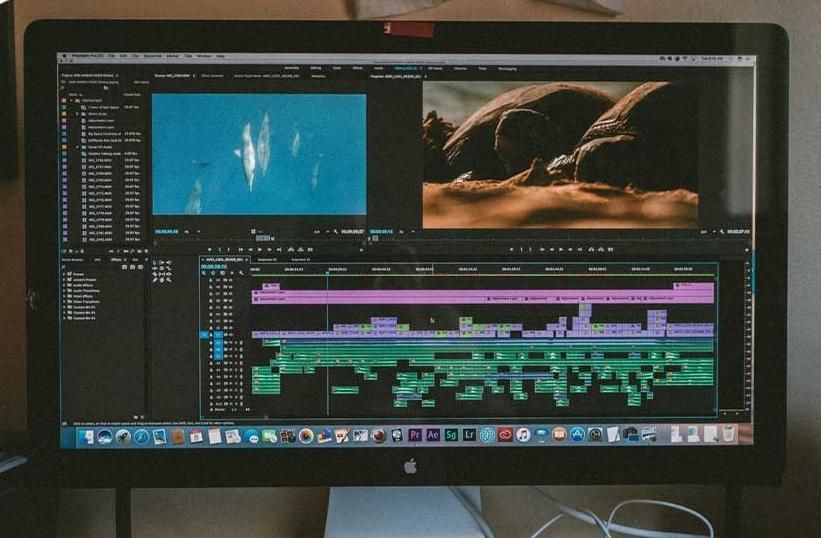Expand Audio Transitions folder
This screenshot has height=538, width=821.
(64, 291)
